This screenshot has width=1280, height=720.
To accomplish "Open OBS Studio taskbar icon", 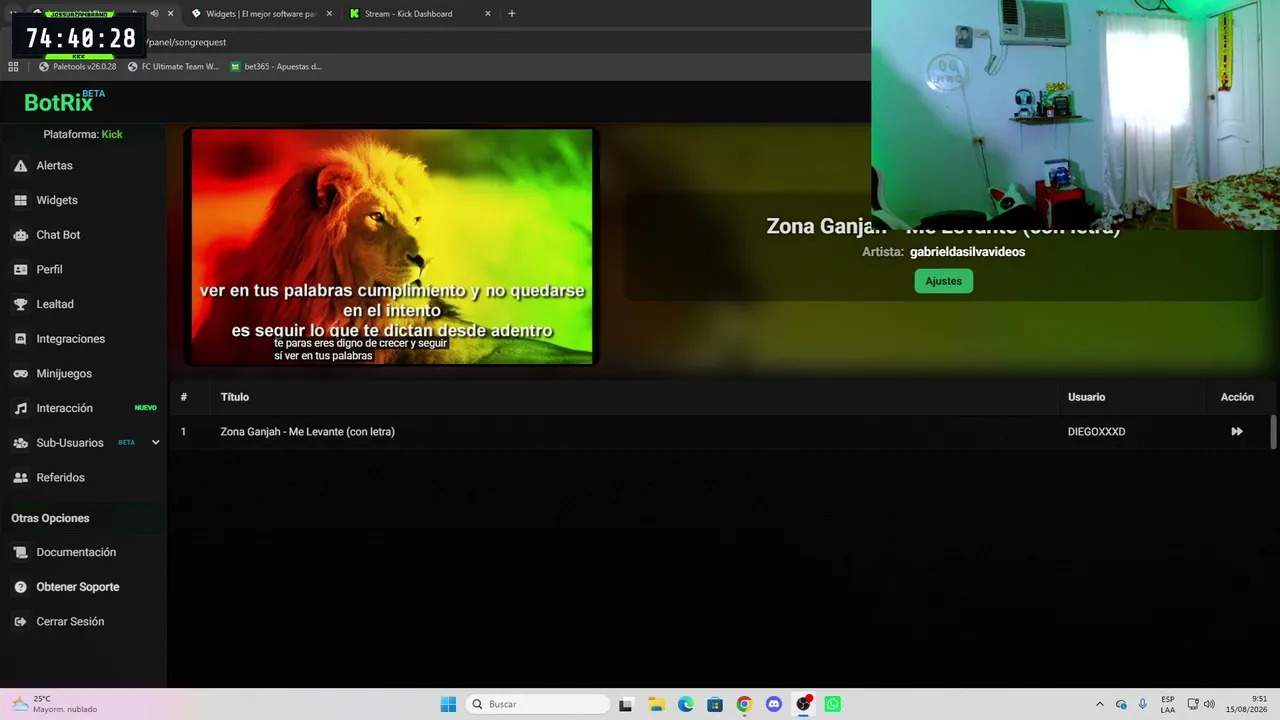I will coord(803,704).
